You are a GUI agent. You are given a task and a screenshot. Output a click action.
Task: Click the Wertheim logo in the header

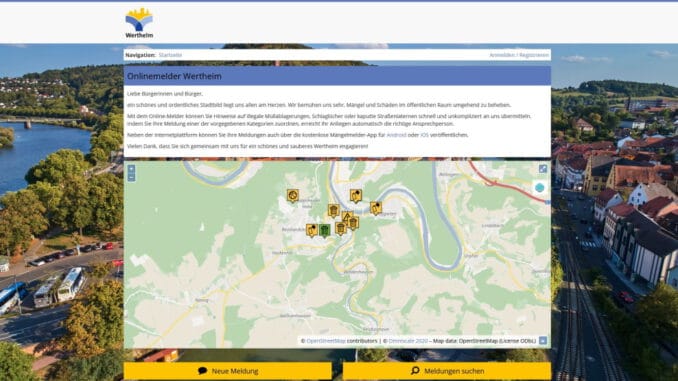click(x=139, y=23)
